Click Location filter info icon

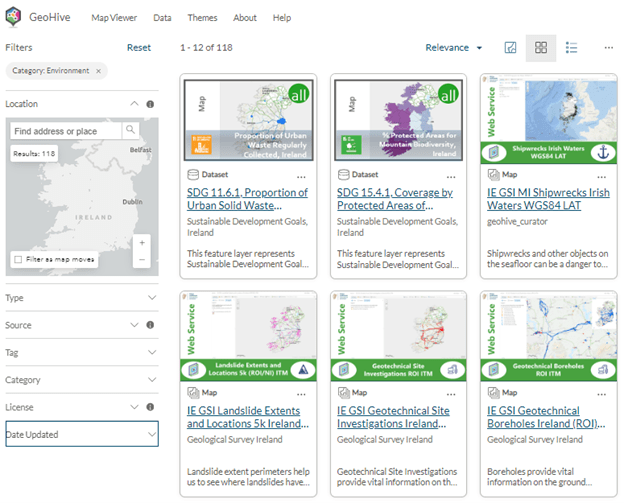tap(150, 104)
